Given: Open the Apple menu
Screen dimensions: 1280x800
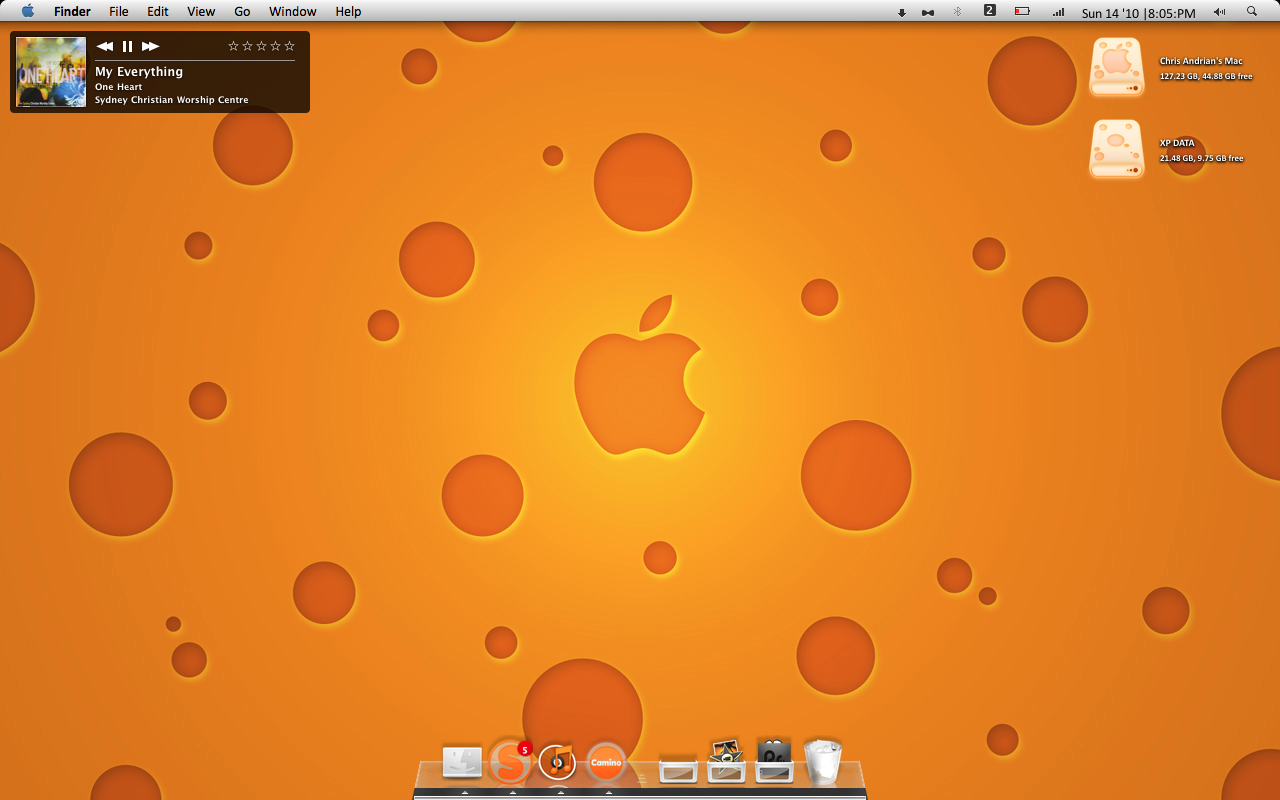Looking at the screenshot, I should pyautogui.click(x=27, y=12).
